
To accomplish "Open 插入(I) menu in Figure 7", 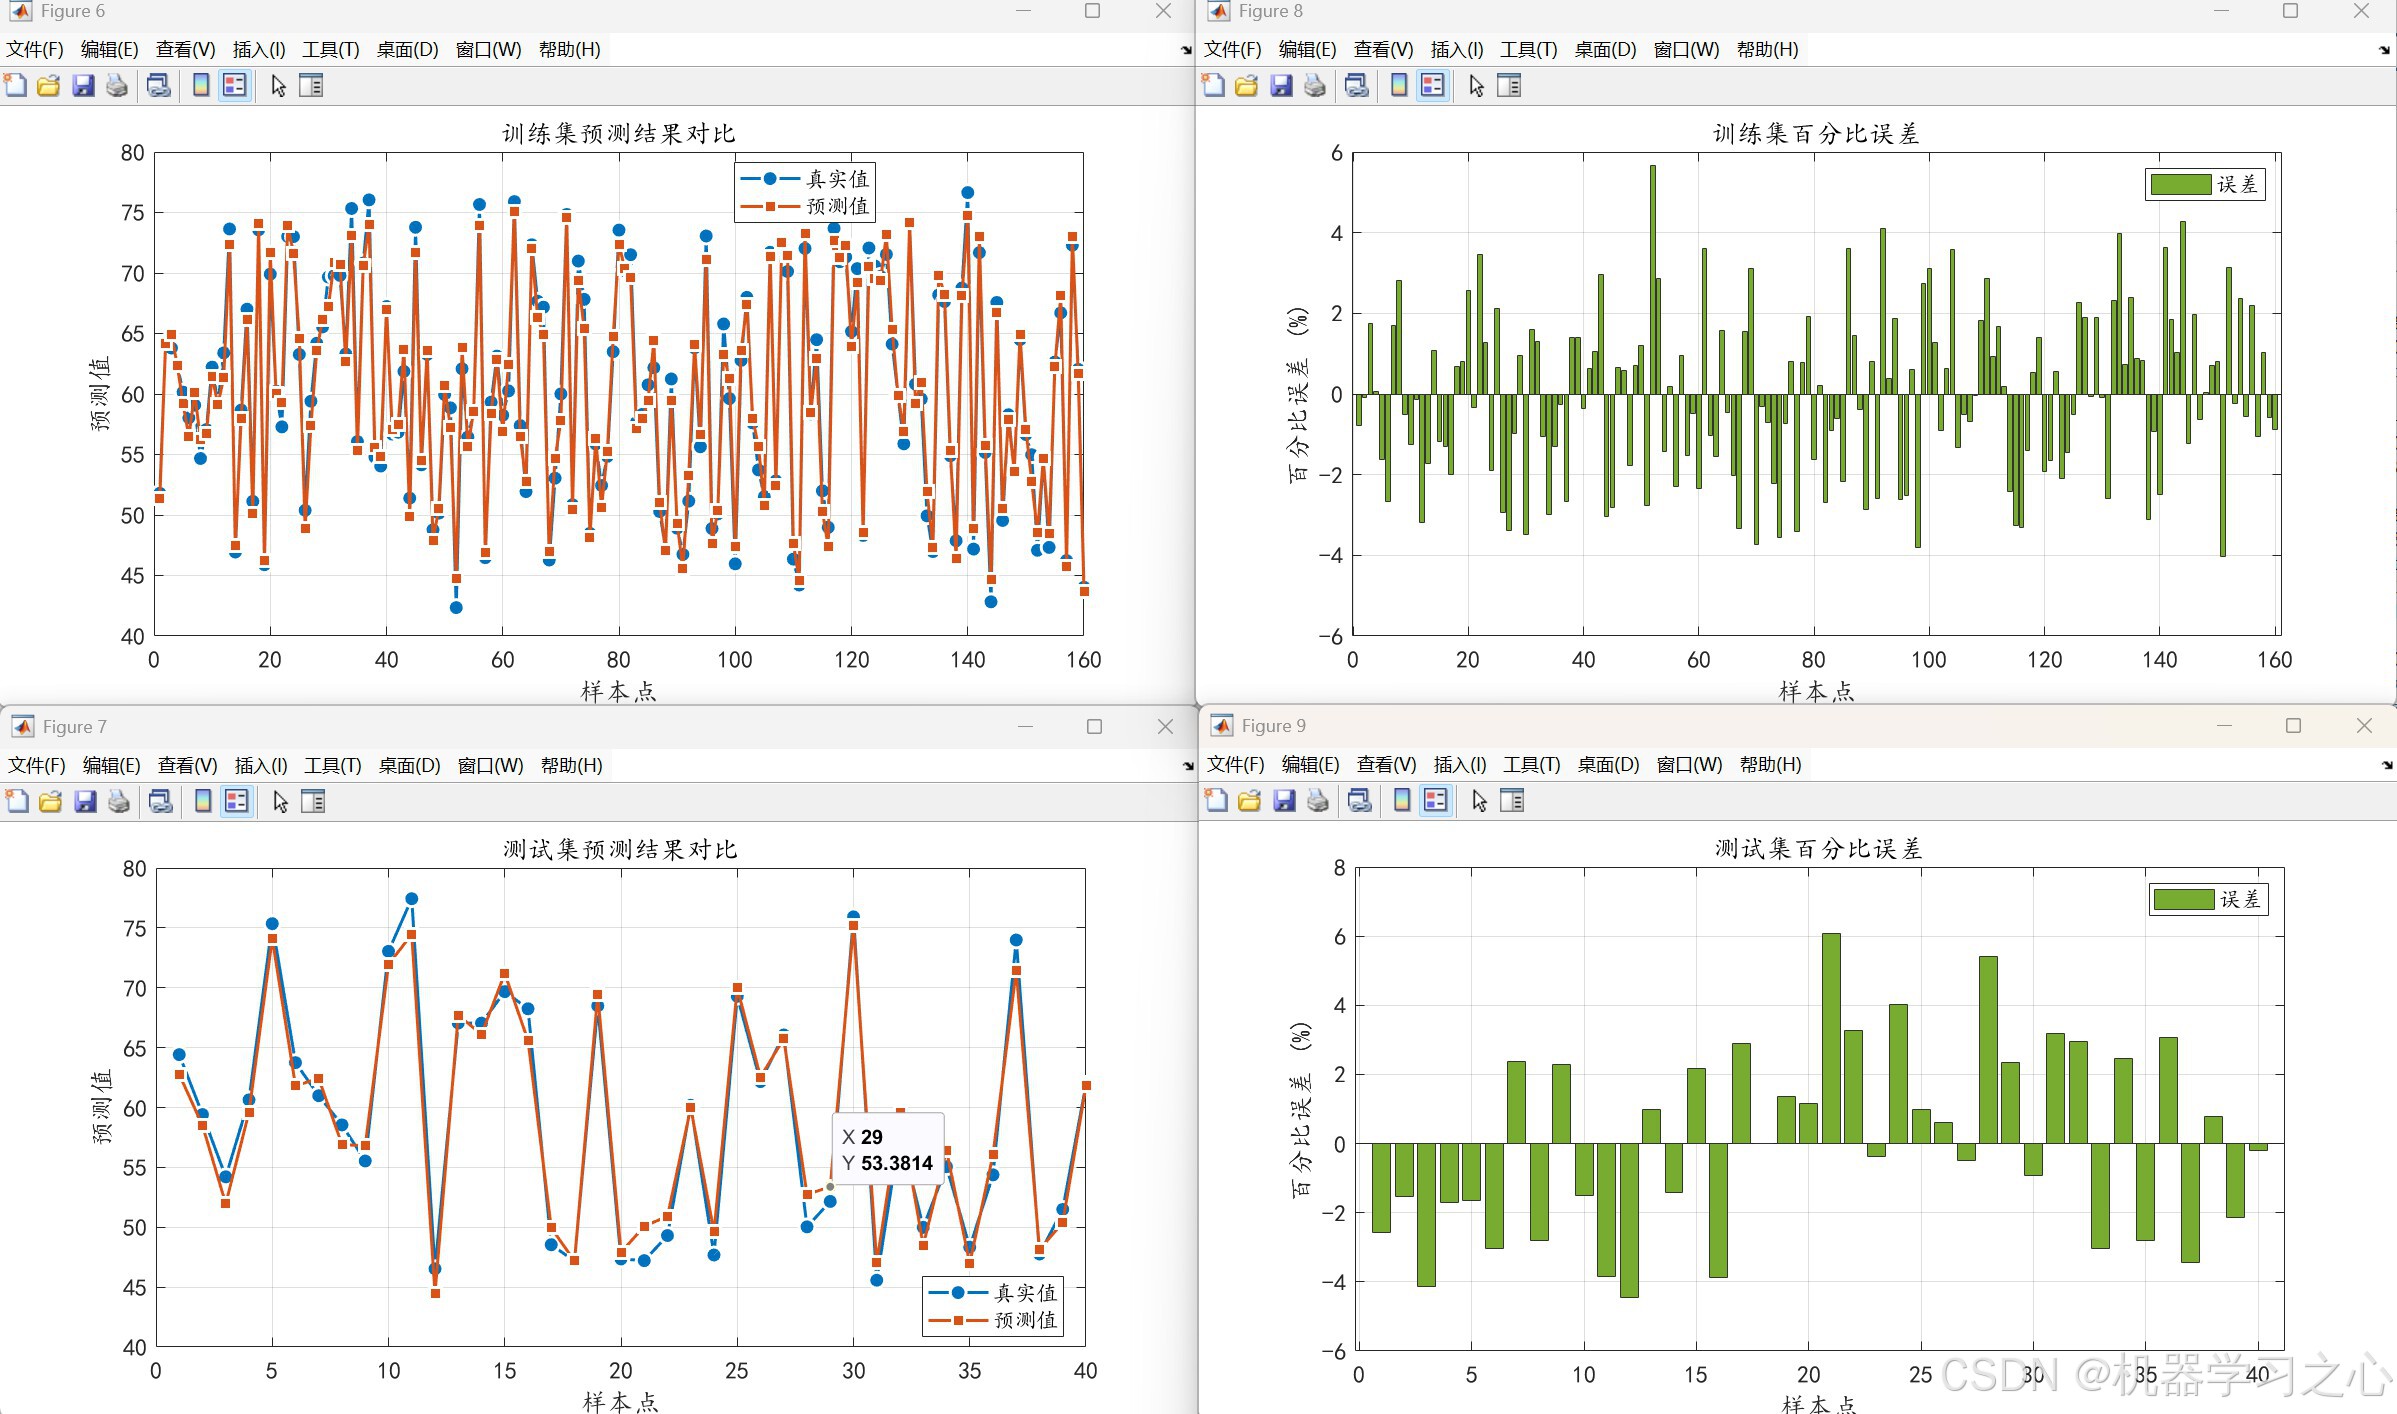I will click(260, 766).
